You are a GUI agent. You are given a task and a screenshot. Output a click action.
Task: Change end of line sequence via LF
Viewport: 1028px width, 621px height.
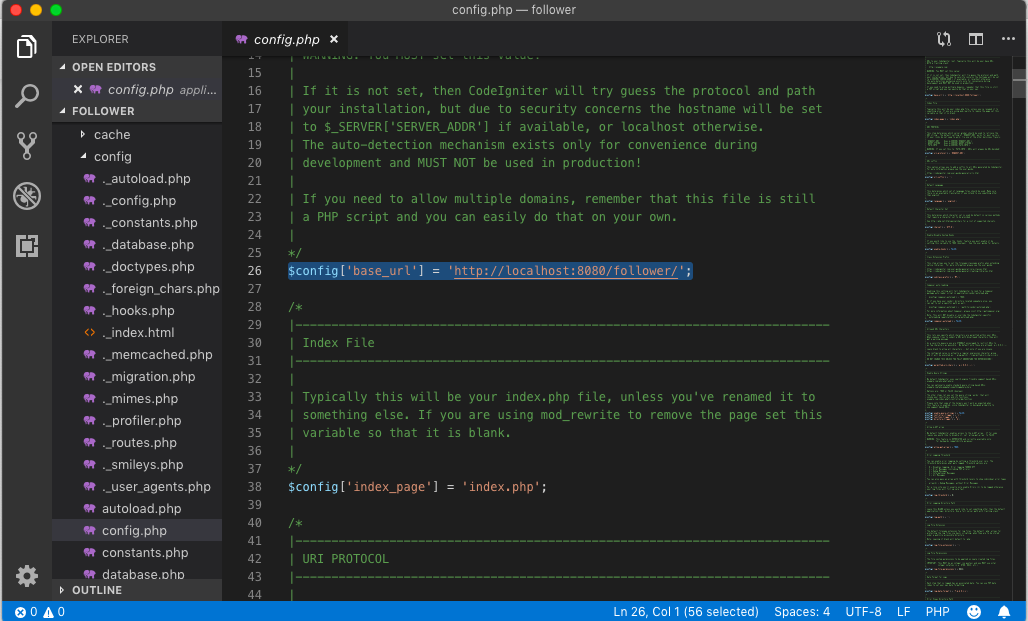point(903,612)
